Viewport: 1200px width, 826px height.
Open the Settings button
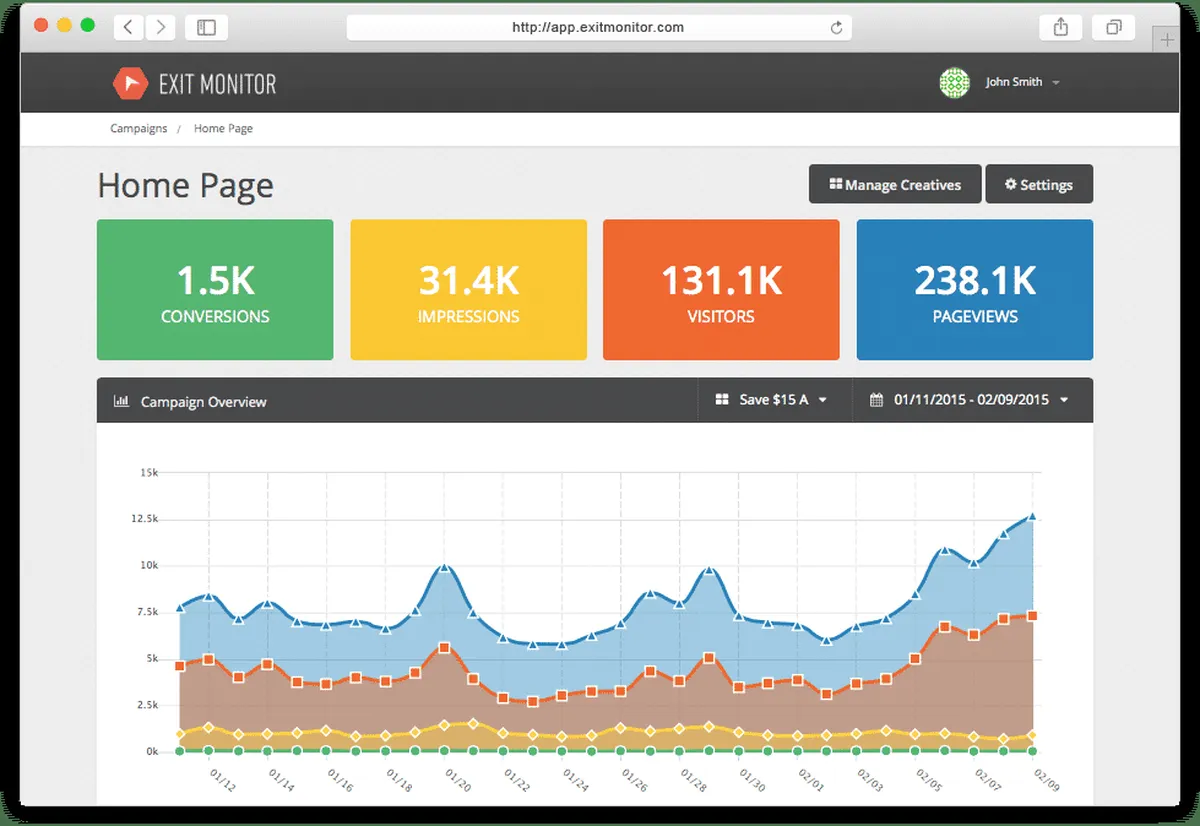coord(1038,185)
